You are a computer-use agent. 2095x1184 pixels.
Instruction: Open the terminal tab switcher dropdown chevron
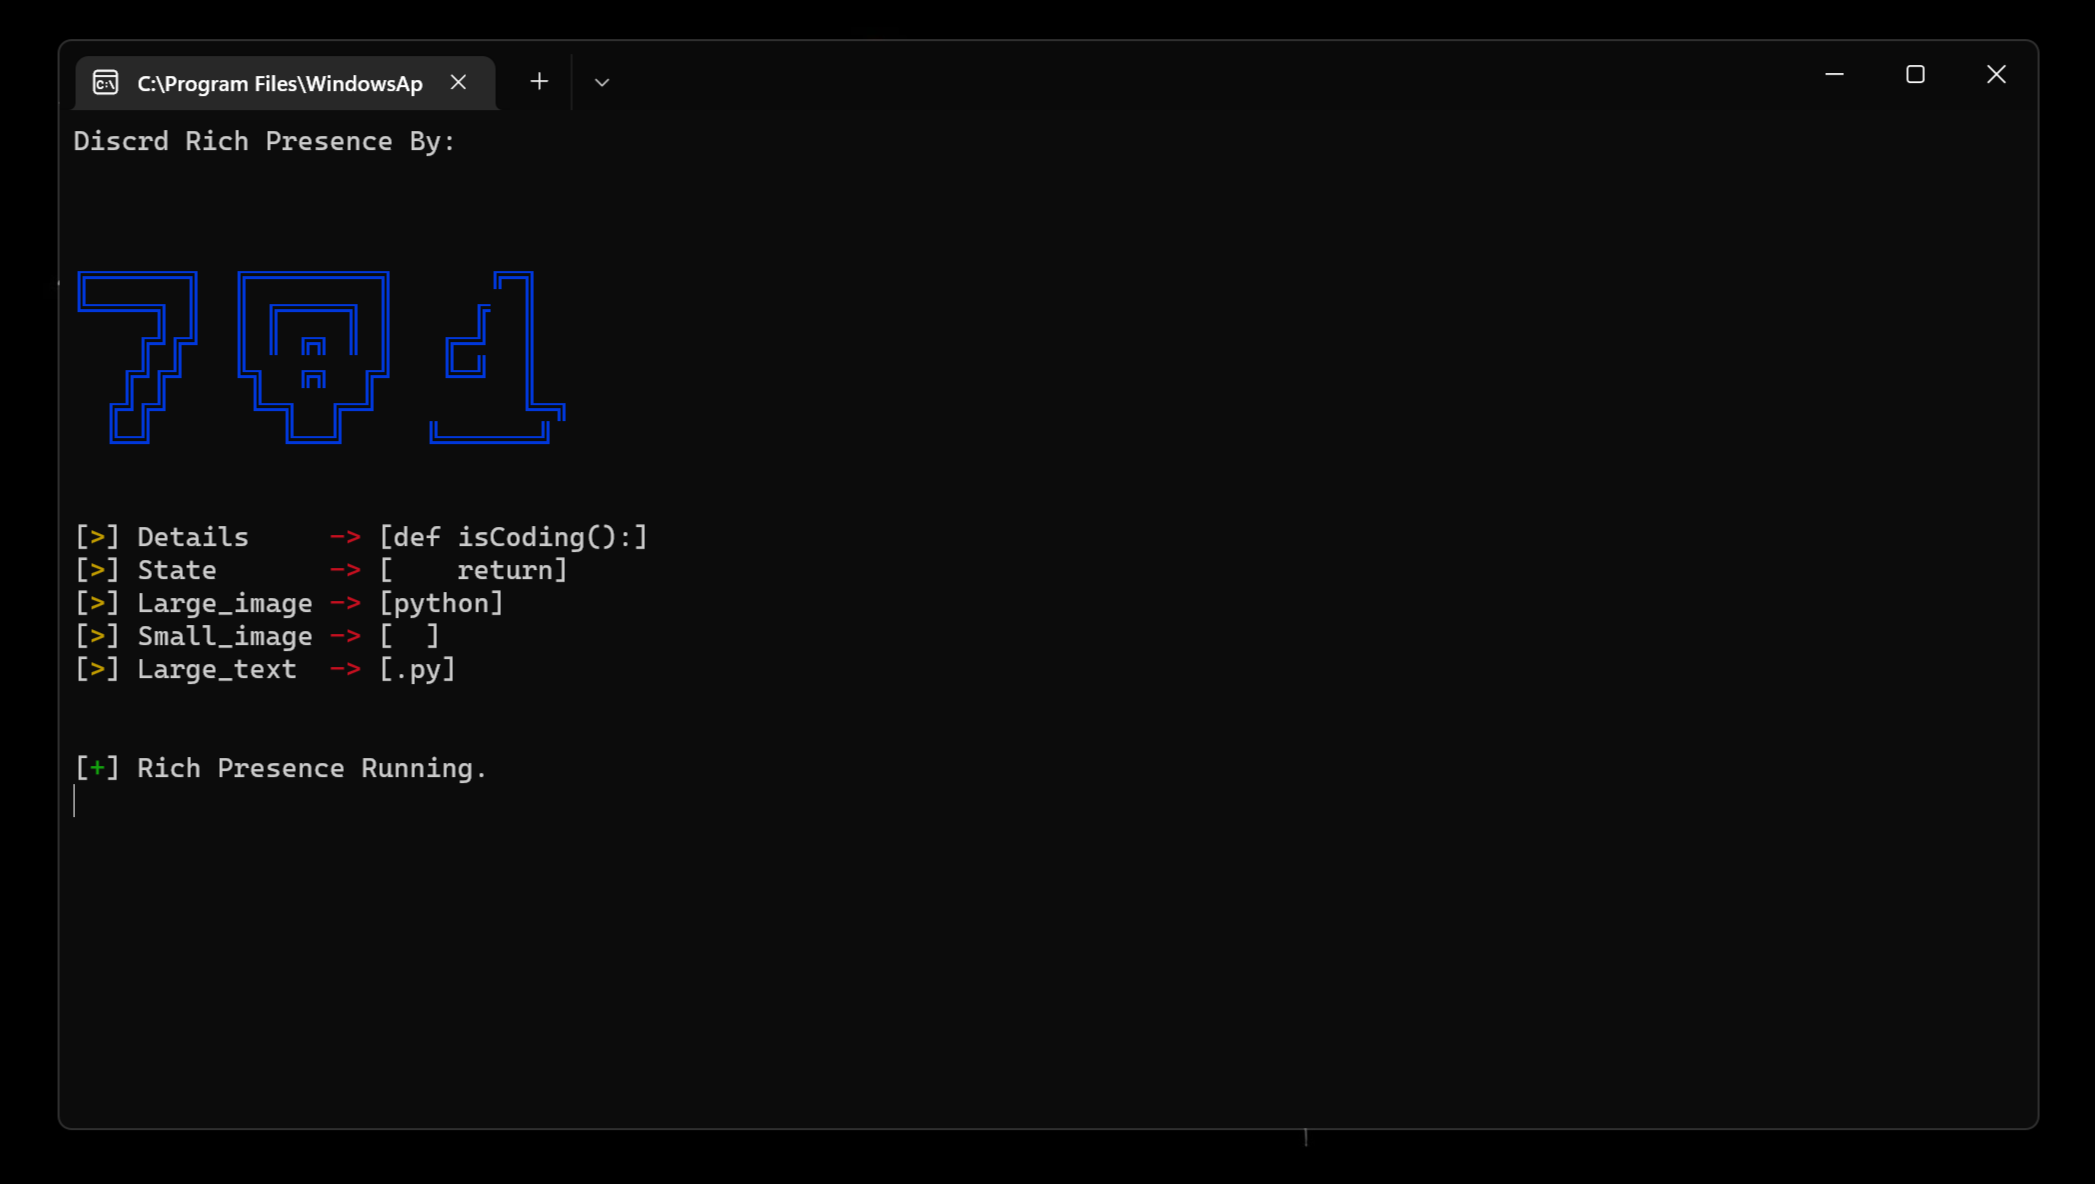point(602,82)
